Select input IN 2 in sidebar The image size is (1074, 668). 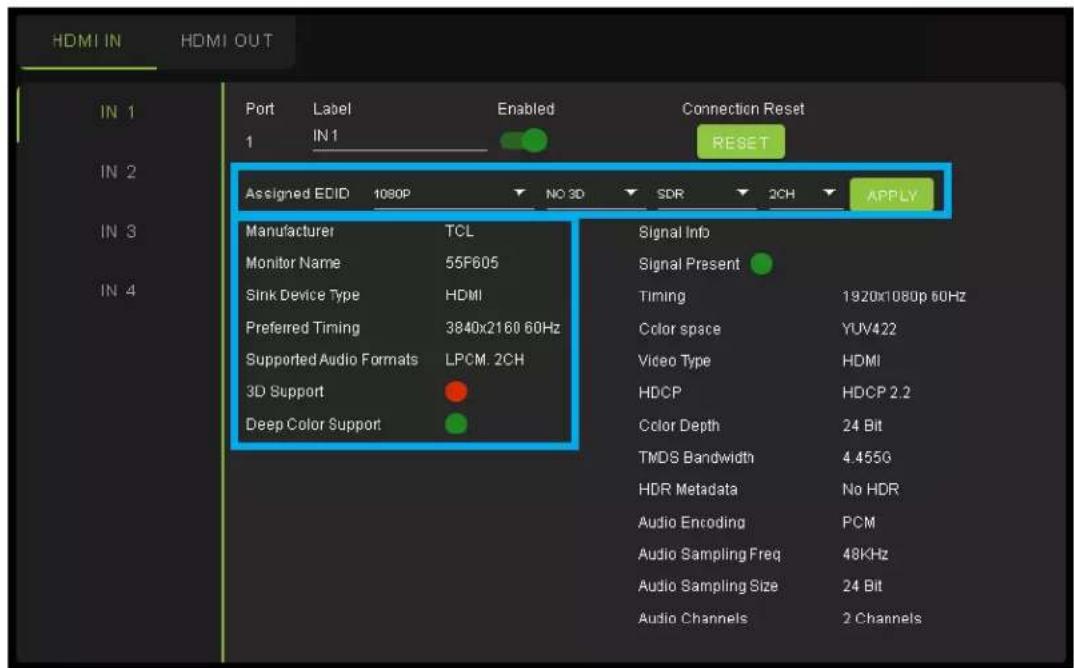tap(118, 172)
